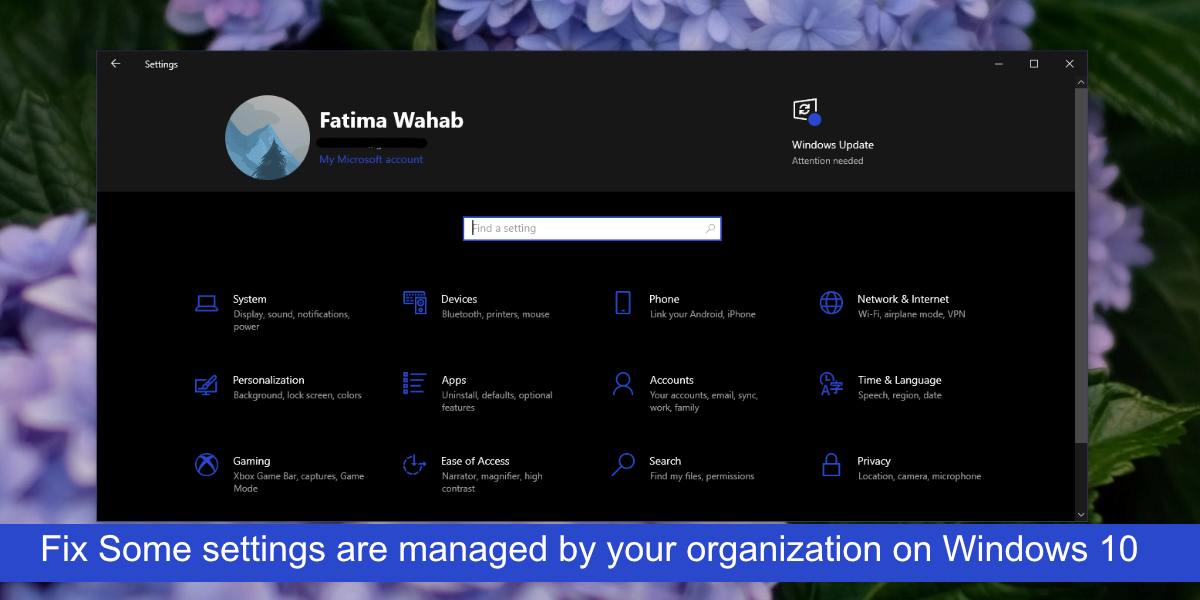
Task: Click the Gaming label
Action: tap(252, 461)
